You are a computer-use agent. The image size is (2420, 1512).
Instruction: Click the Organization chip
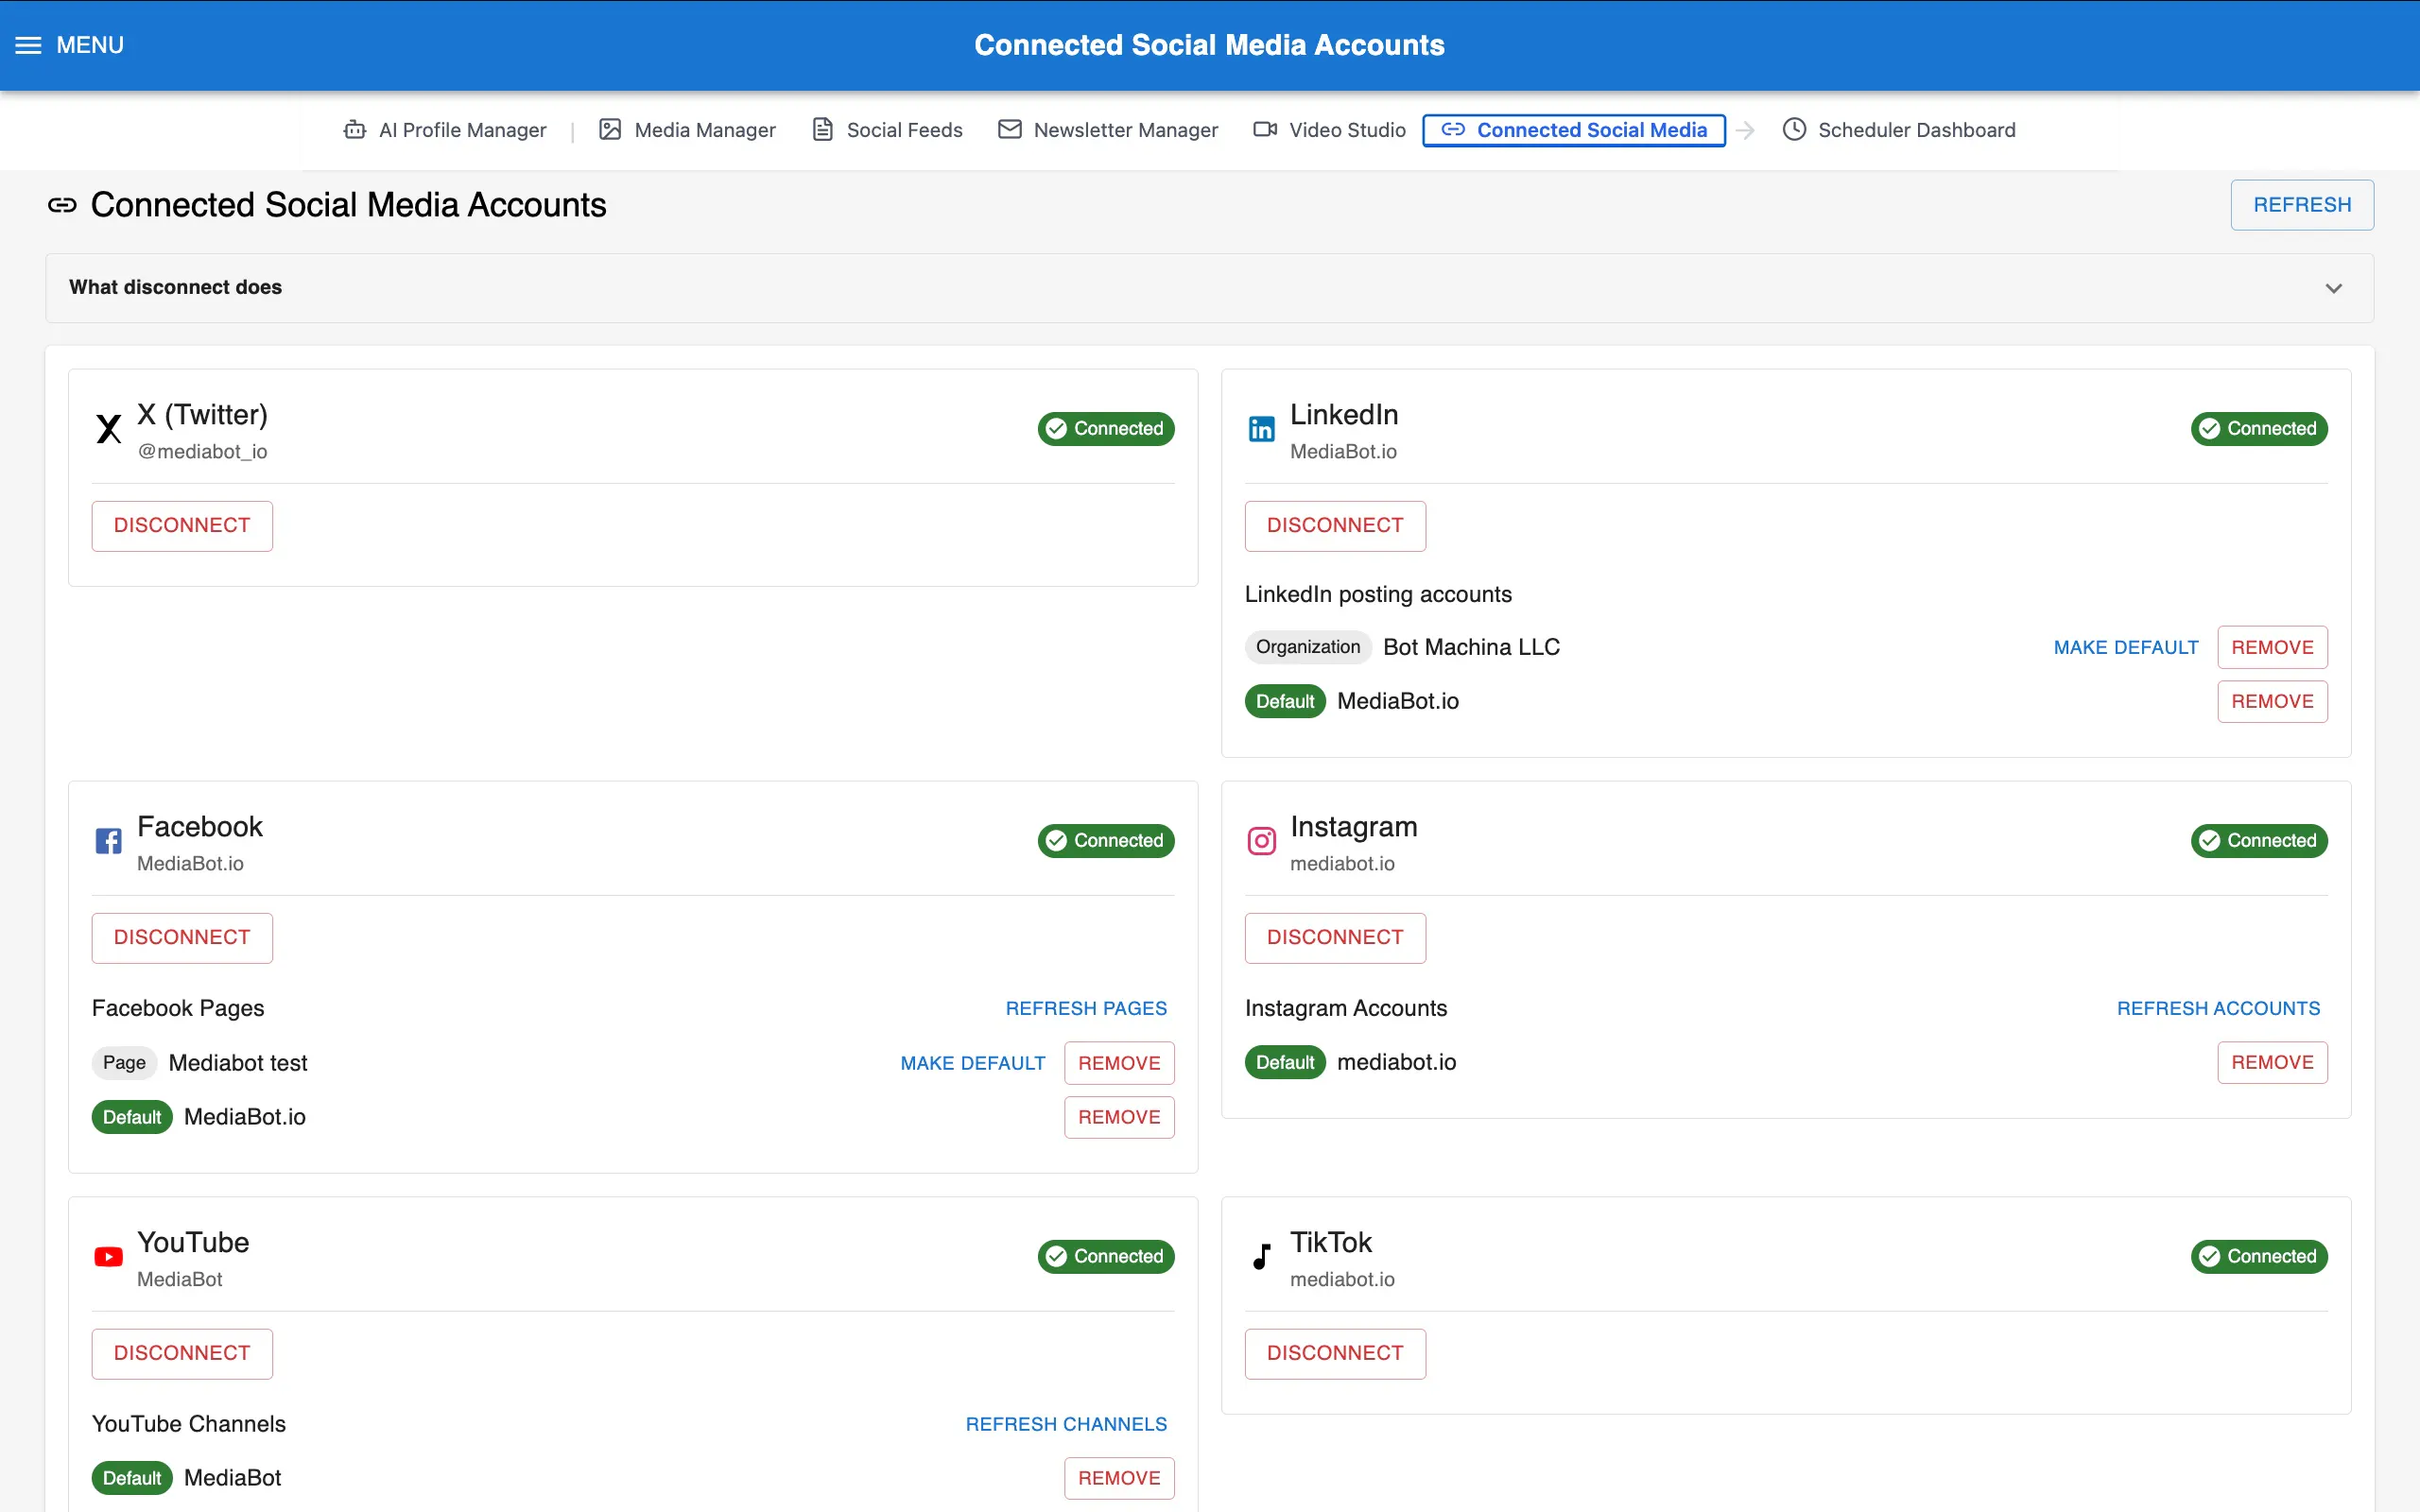tap(1308, 647)
